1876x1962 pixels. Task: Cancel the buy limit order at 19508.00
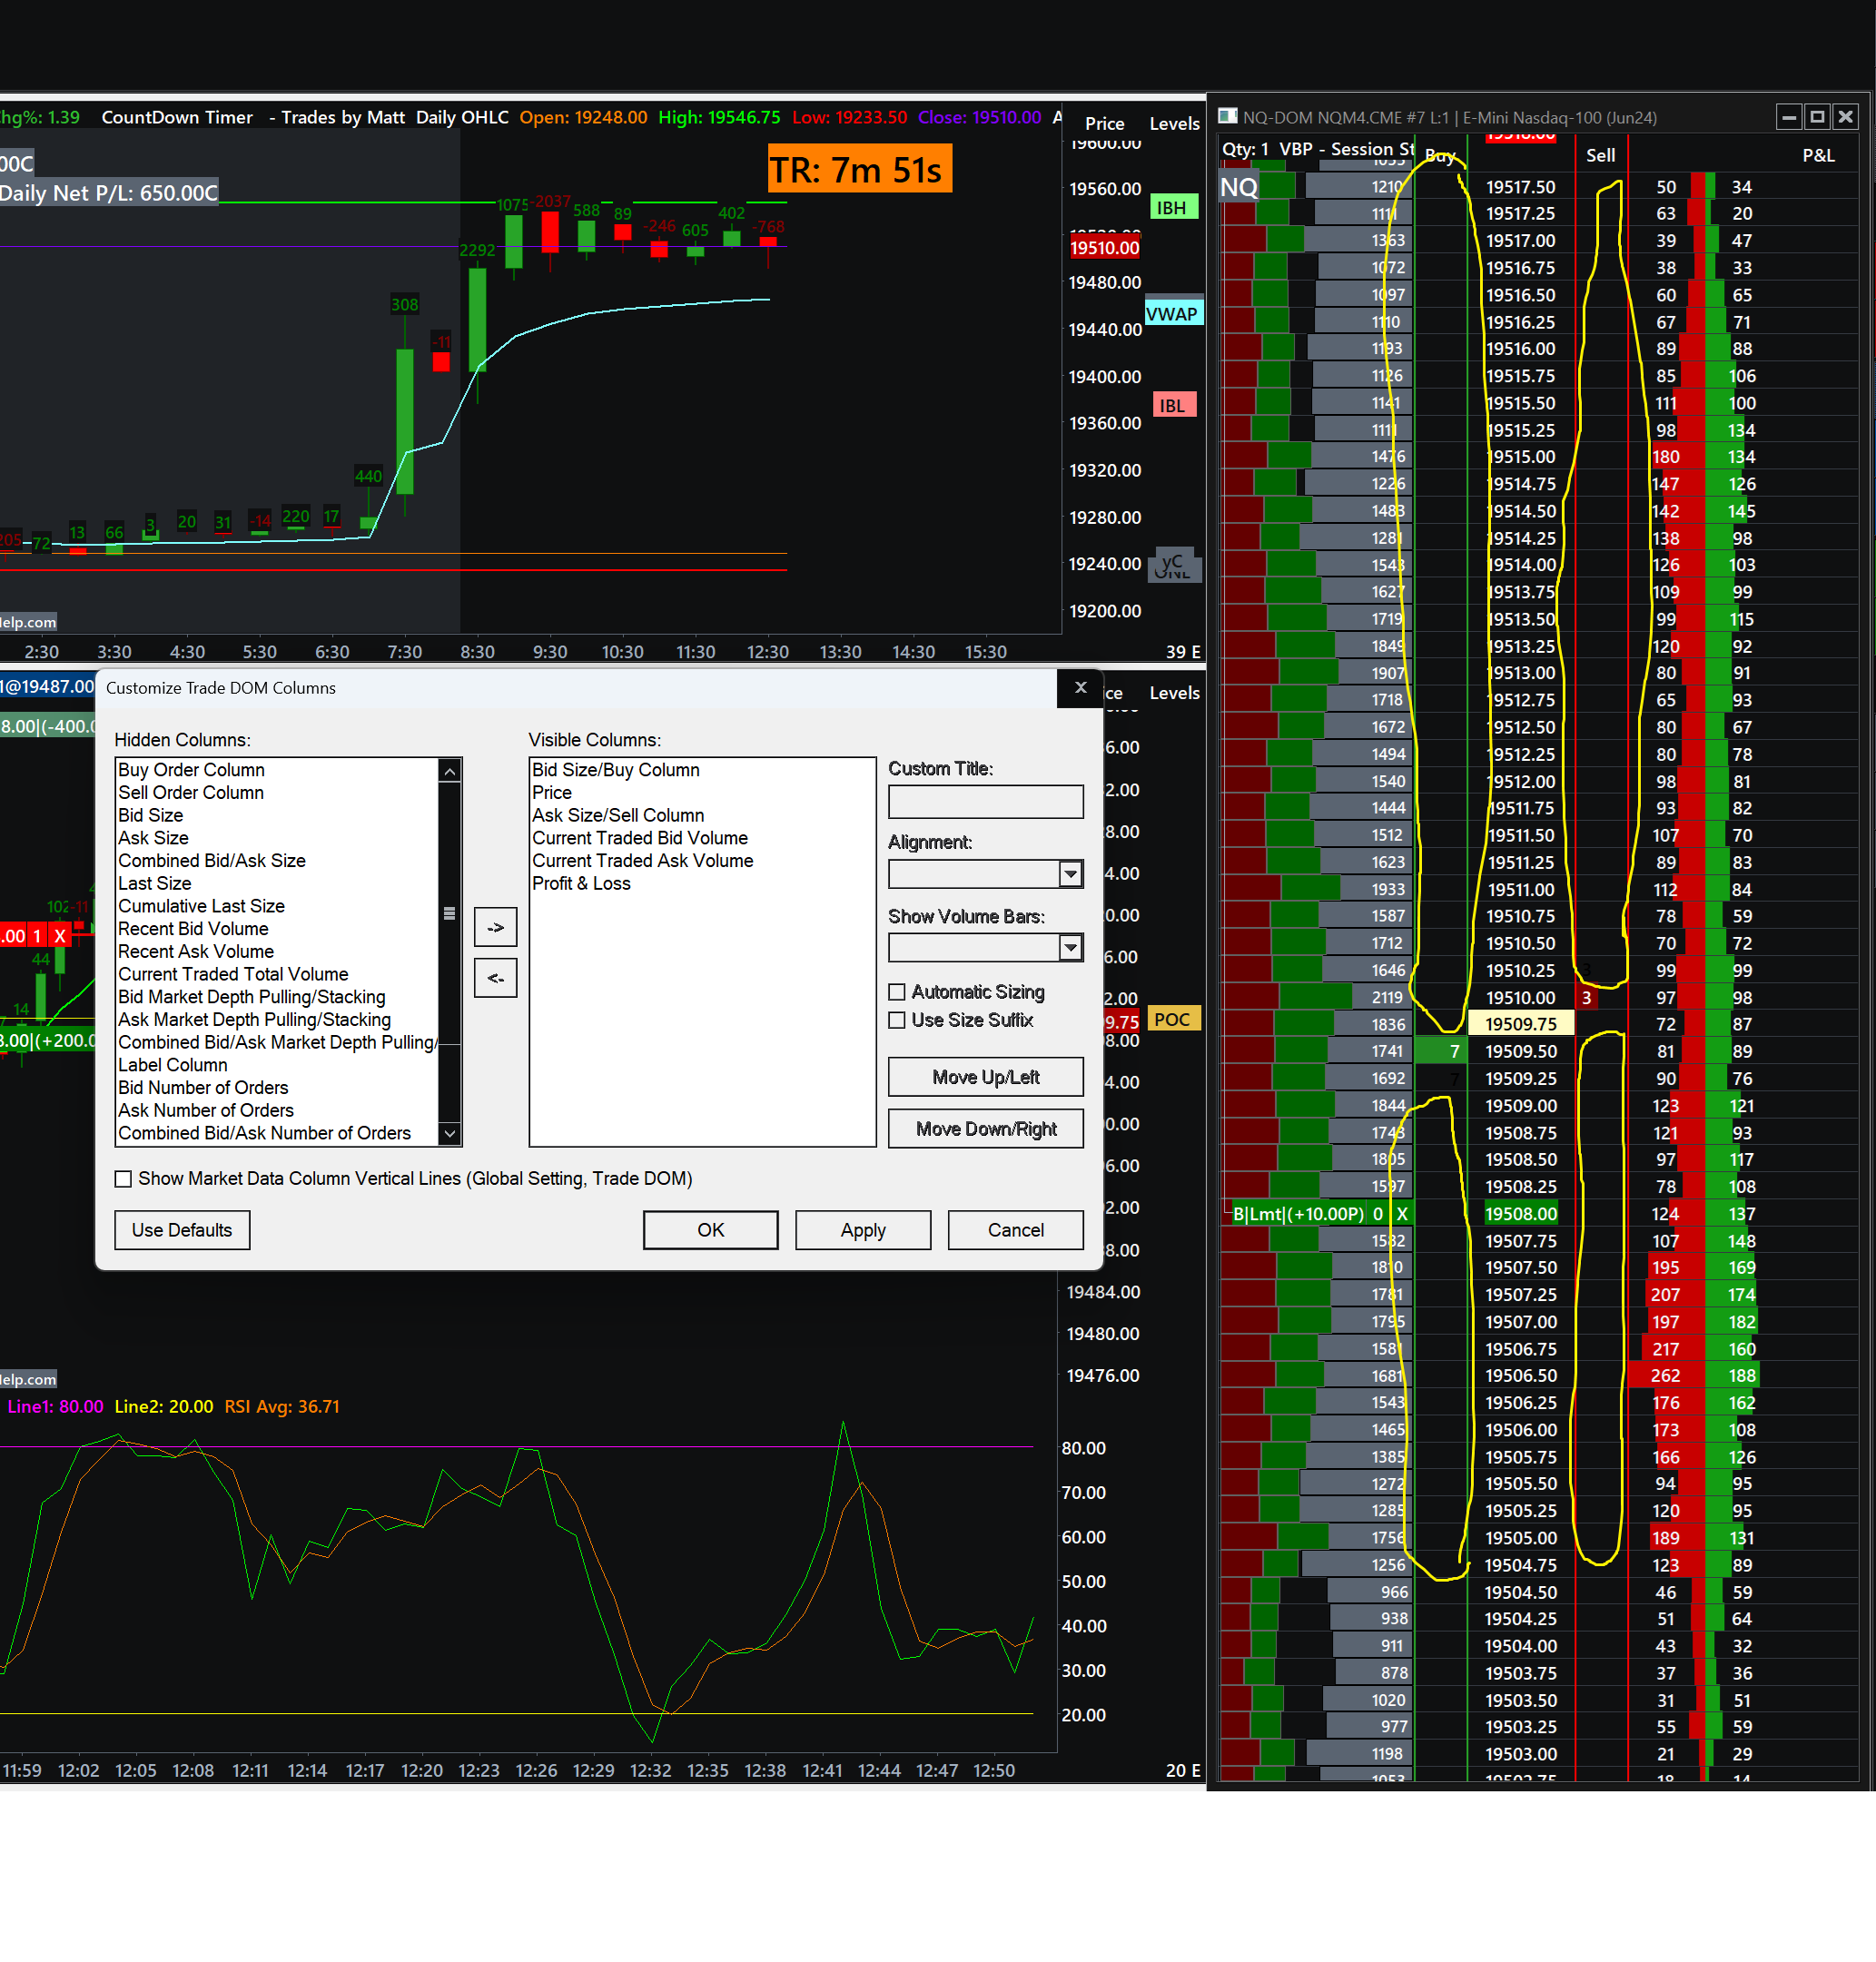pos(1402,1213)
